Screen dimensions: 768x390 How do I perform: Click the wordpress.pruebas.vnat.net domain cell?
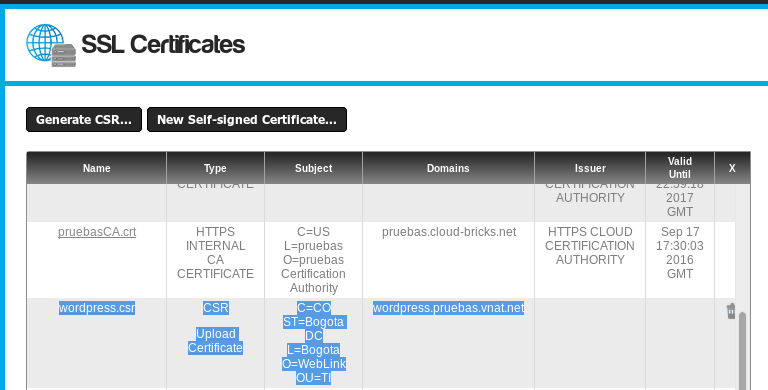pos(448,308)
